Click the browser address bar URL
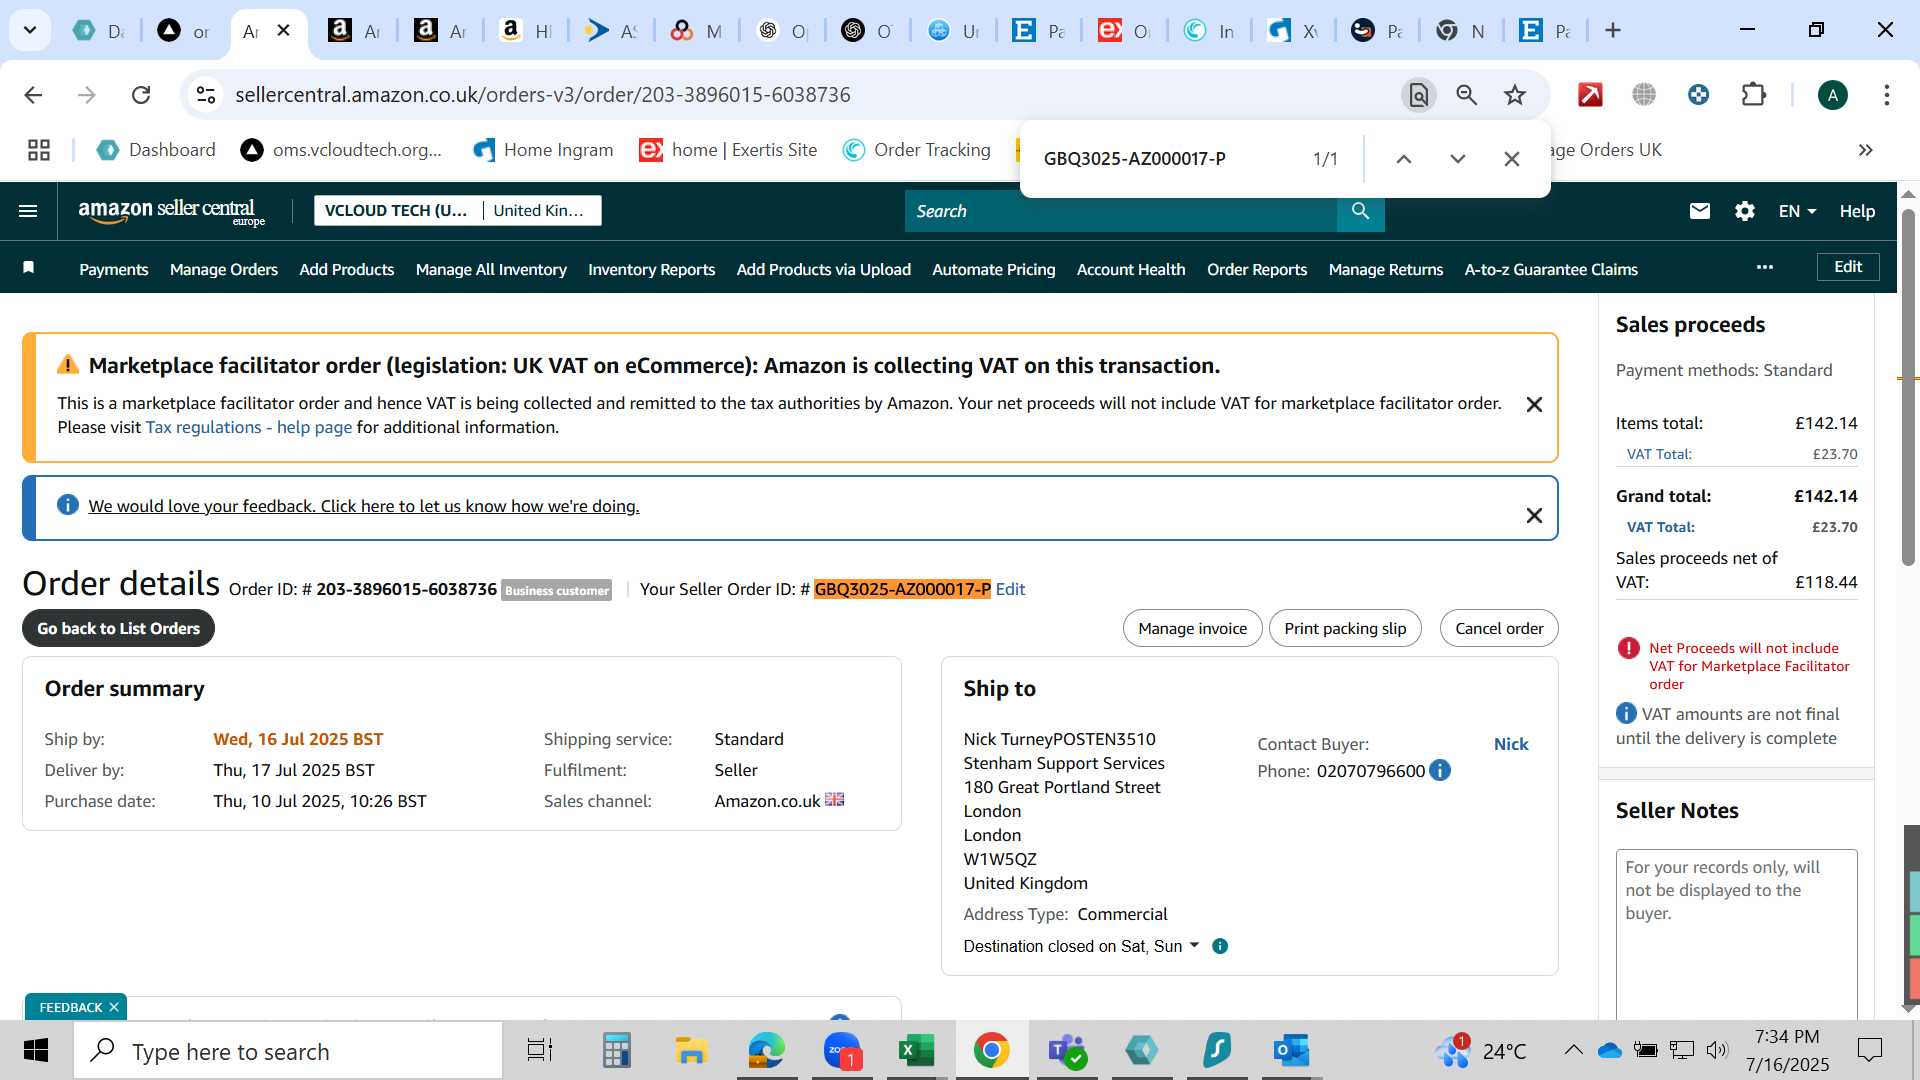 coord(542,95)
